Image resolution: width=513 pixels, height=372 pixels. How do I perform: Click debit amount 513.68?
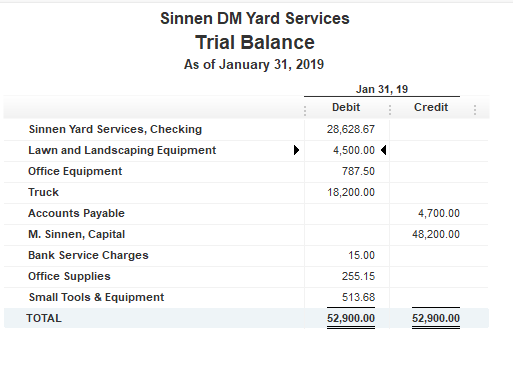[x=358, y=297]
